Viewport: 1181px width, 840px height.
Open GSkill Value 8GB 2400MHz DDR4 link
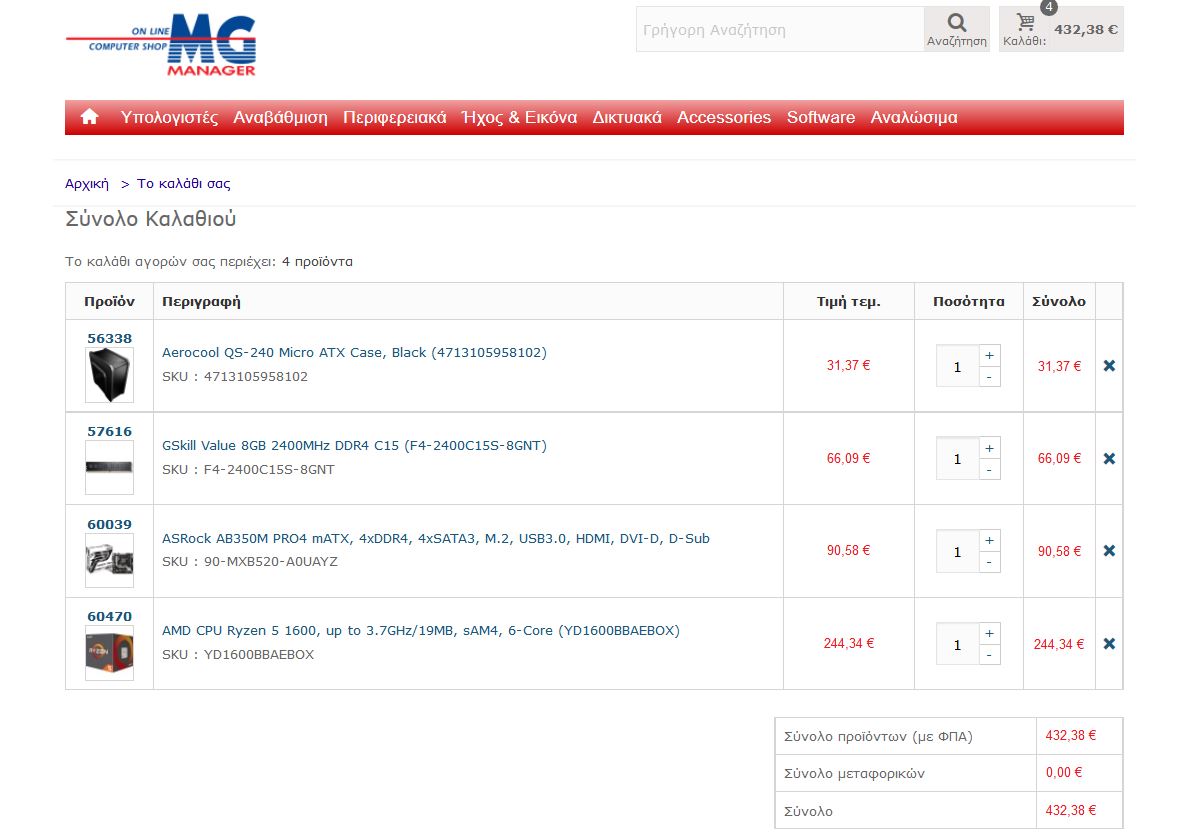[354, 445]
